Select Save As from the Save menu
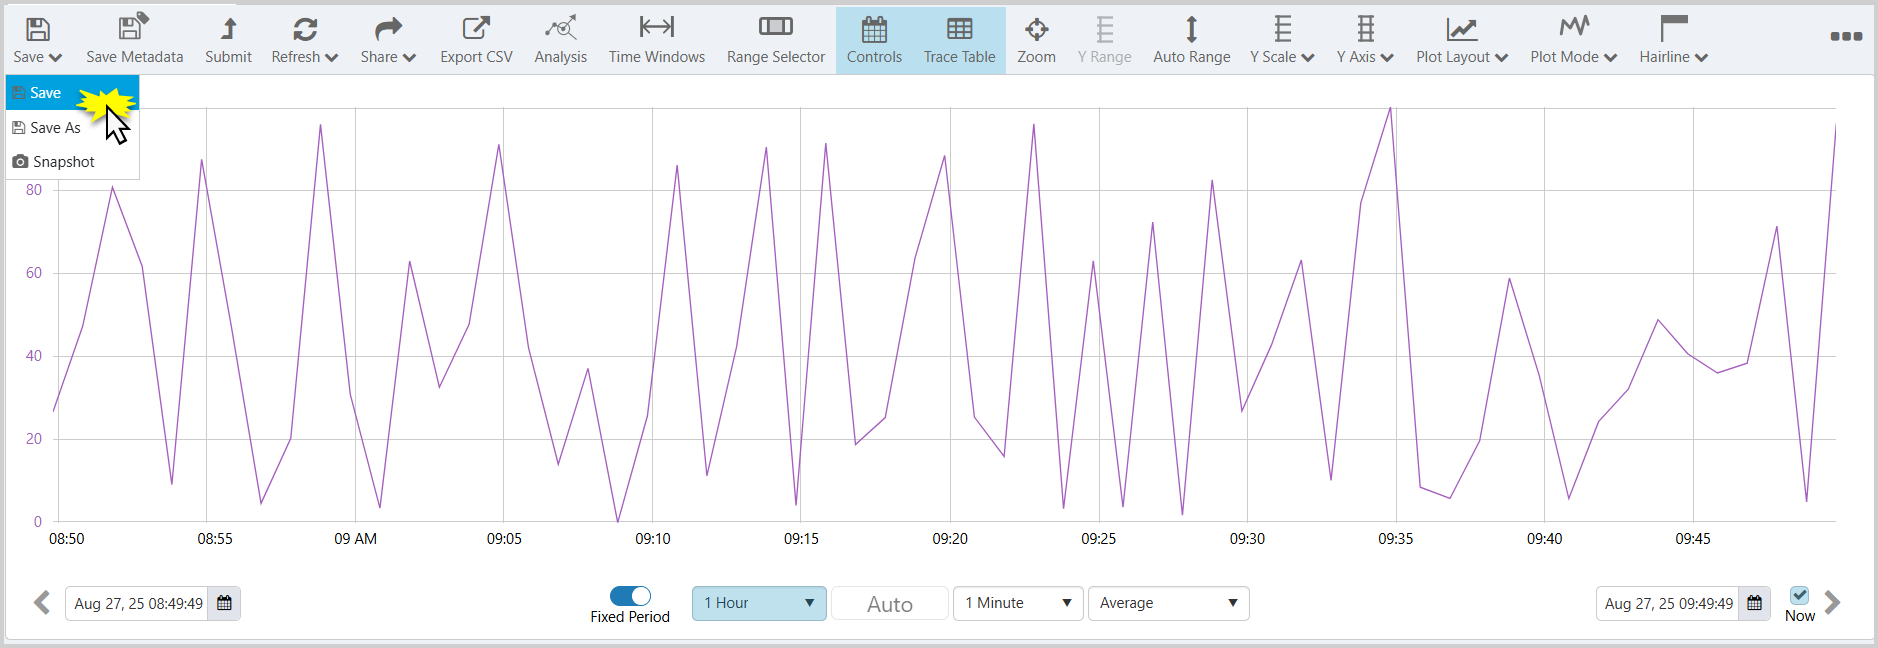 (55, 128)
